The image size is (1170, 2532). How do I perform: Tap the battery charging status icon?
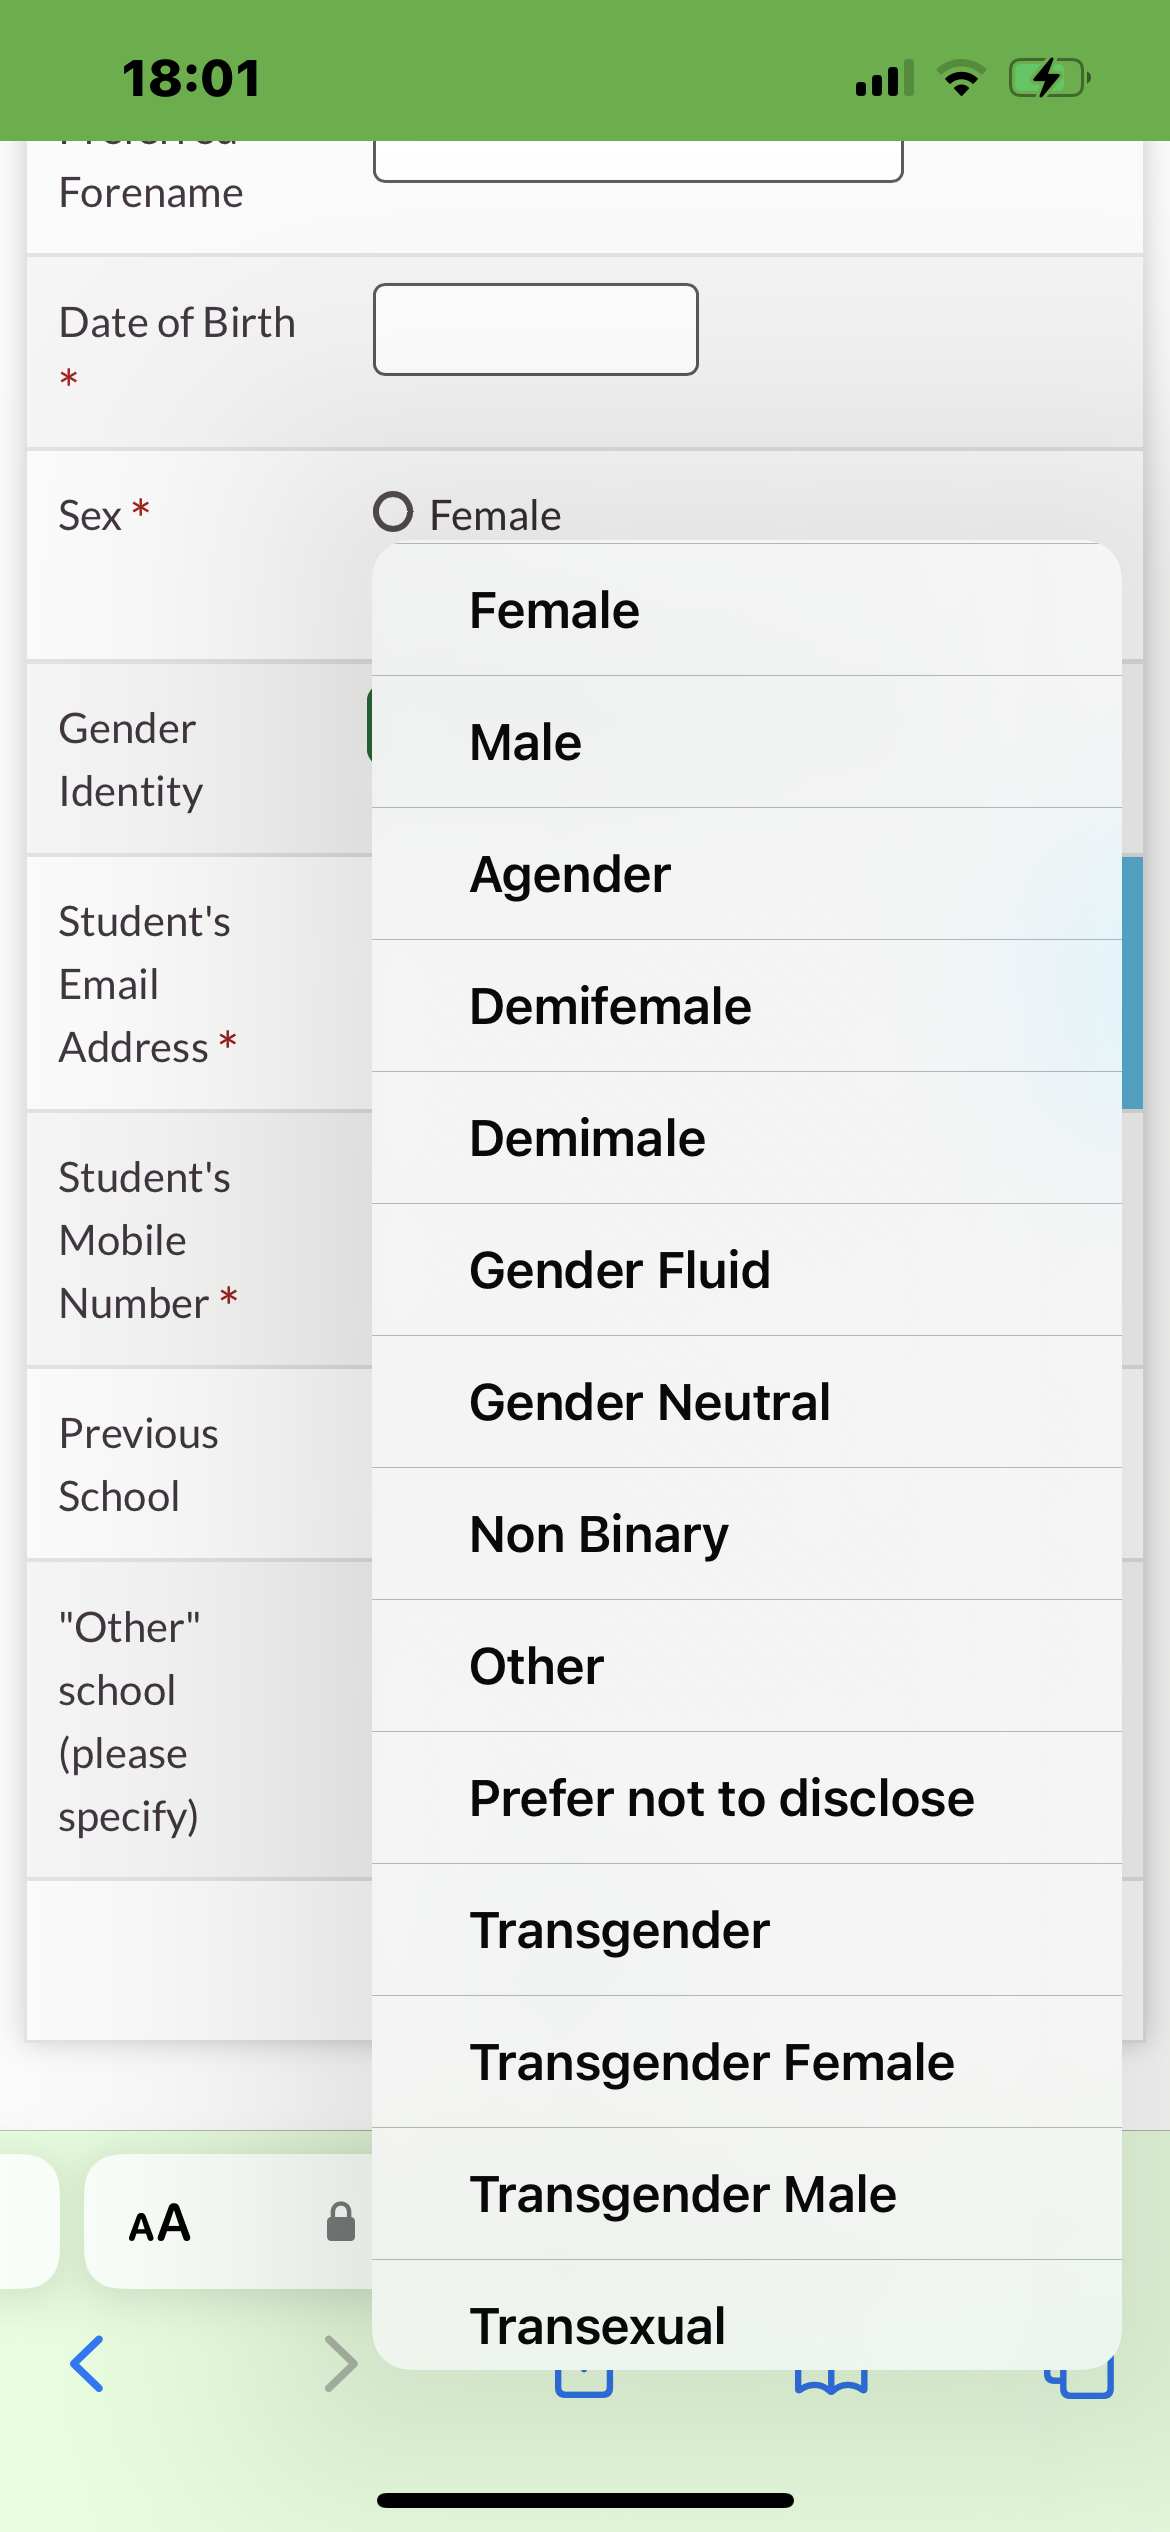[1048, 78]
